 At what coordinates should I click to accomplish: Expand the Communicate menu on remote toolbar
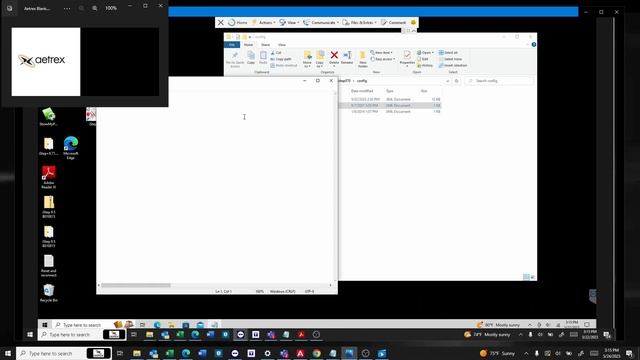pos(321,22)
